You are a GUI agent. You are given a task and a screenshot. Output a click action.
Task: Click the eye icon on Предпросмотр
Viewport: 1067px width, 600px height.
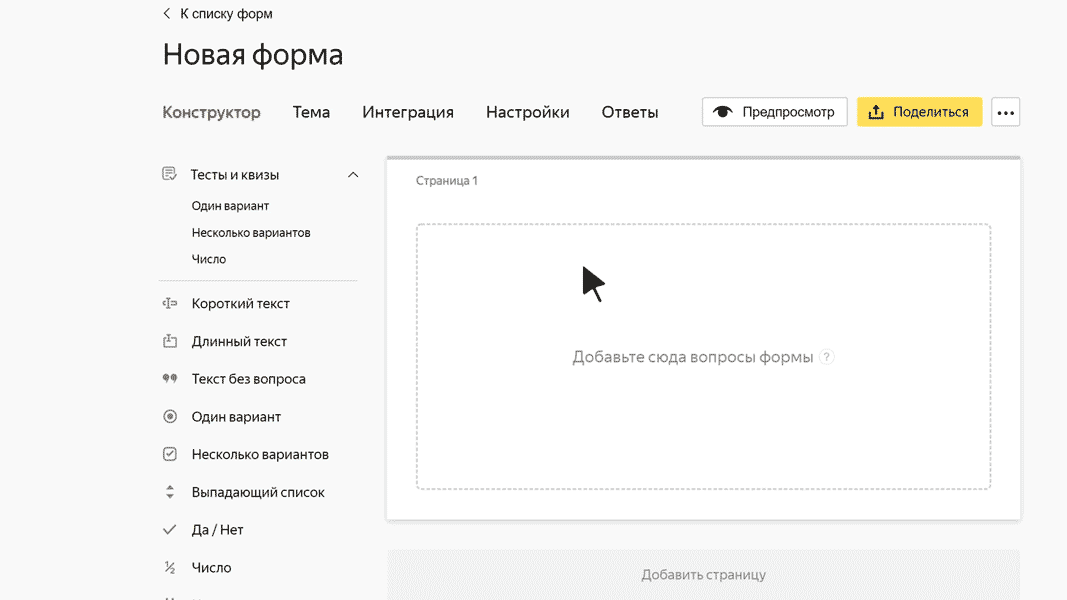click(x=724, y=111)
